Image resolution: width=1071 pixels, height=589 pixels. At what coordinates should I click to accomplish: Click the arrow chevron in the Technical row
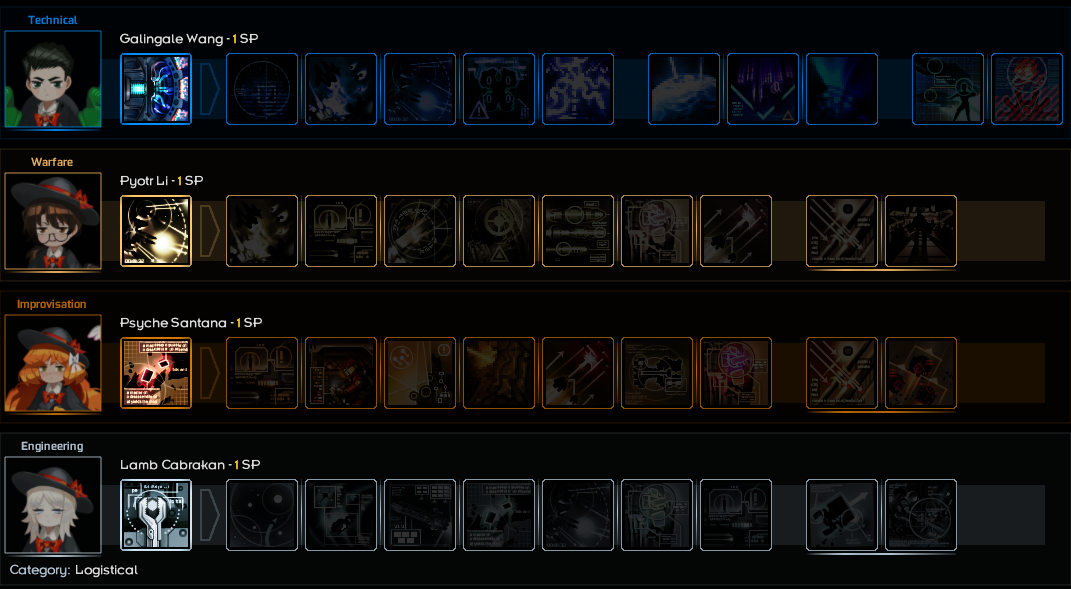[210, 89]
